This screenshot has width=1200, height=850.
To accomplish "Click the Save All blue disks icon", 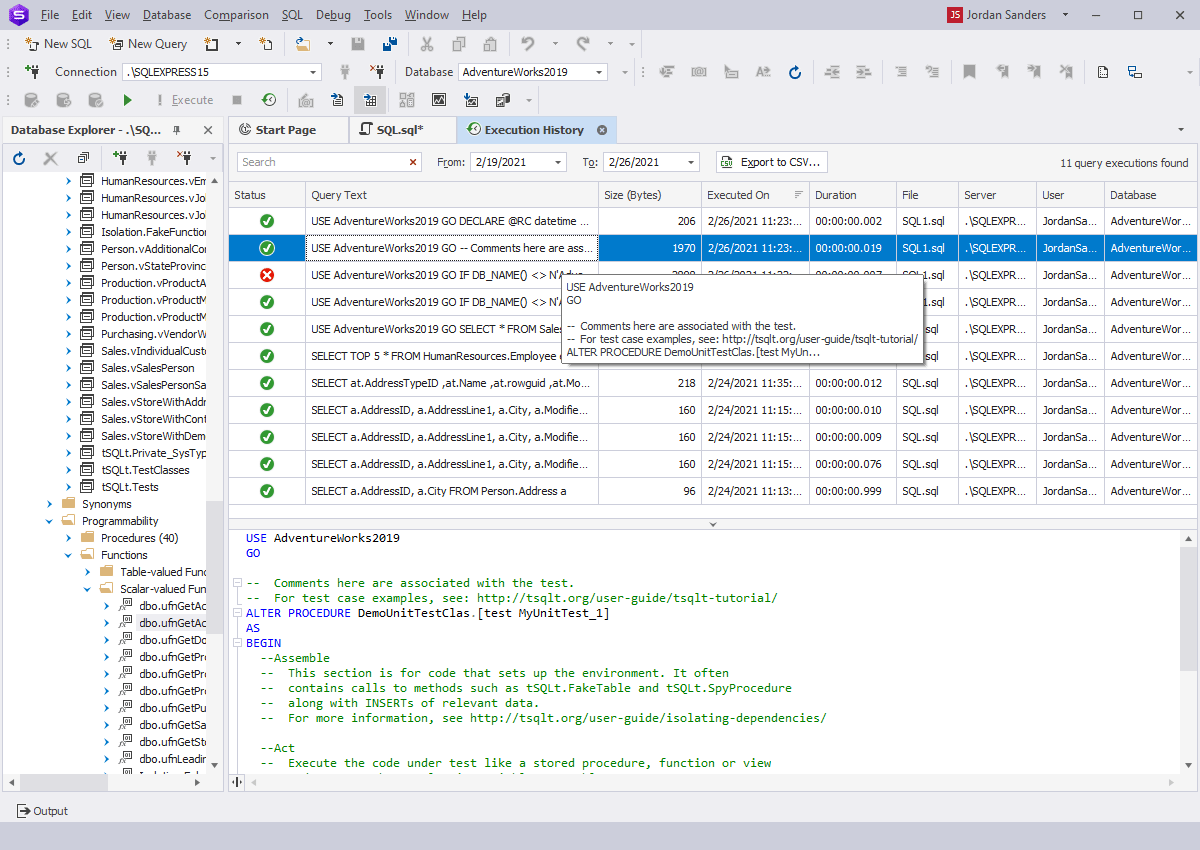I will click(390, 44).
